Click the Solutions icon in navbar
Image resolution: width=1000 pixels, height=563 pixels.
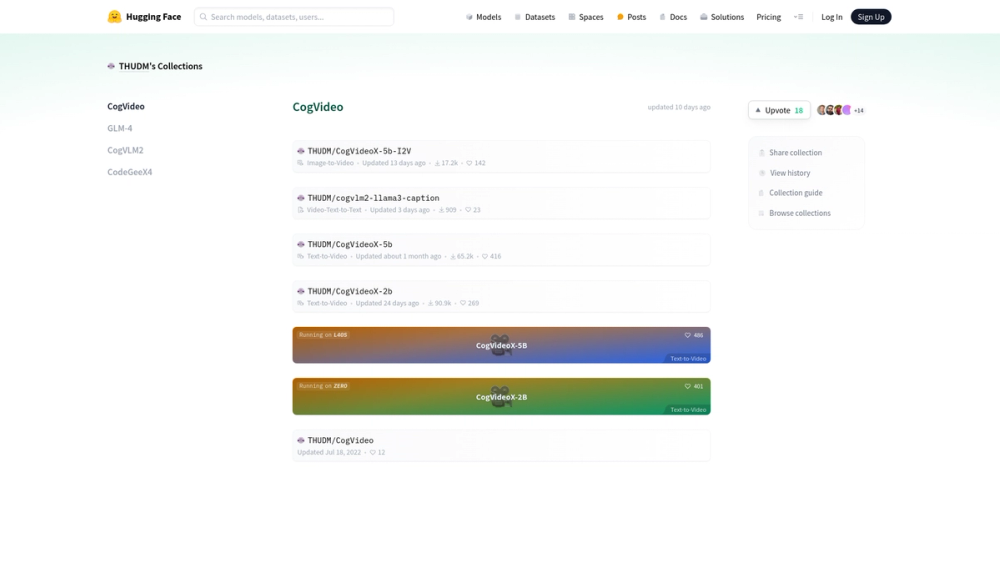703,17
